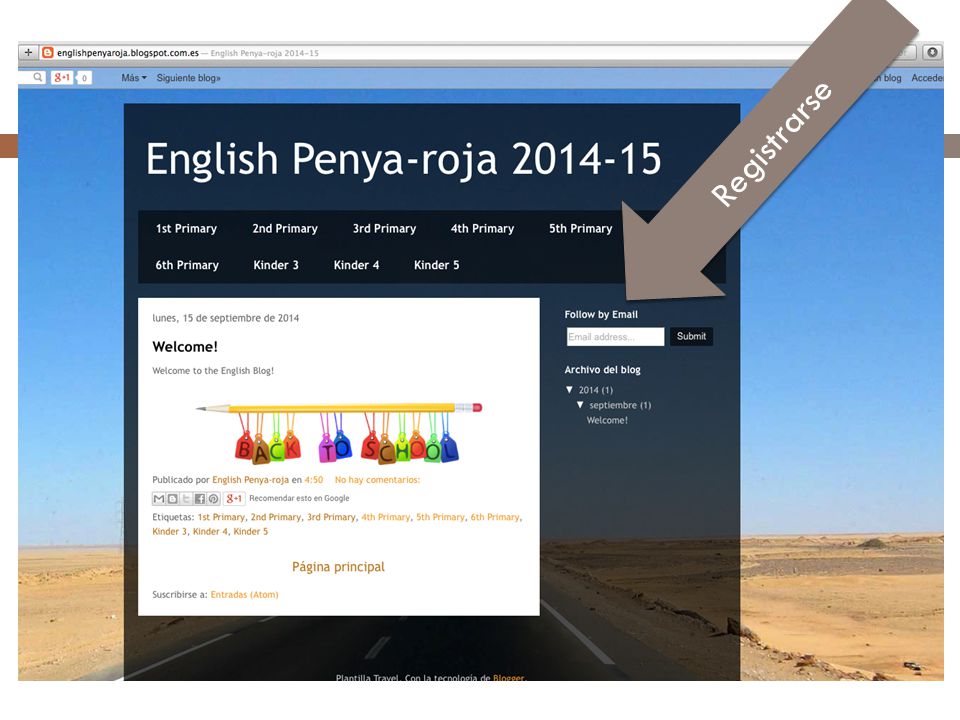
Task: Click the downloads icon at browser bar end
Action: [932, 53]
